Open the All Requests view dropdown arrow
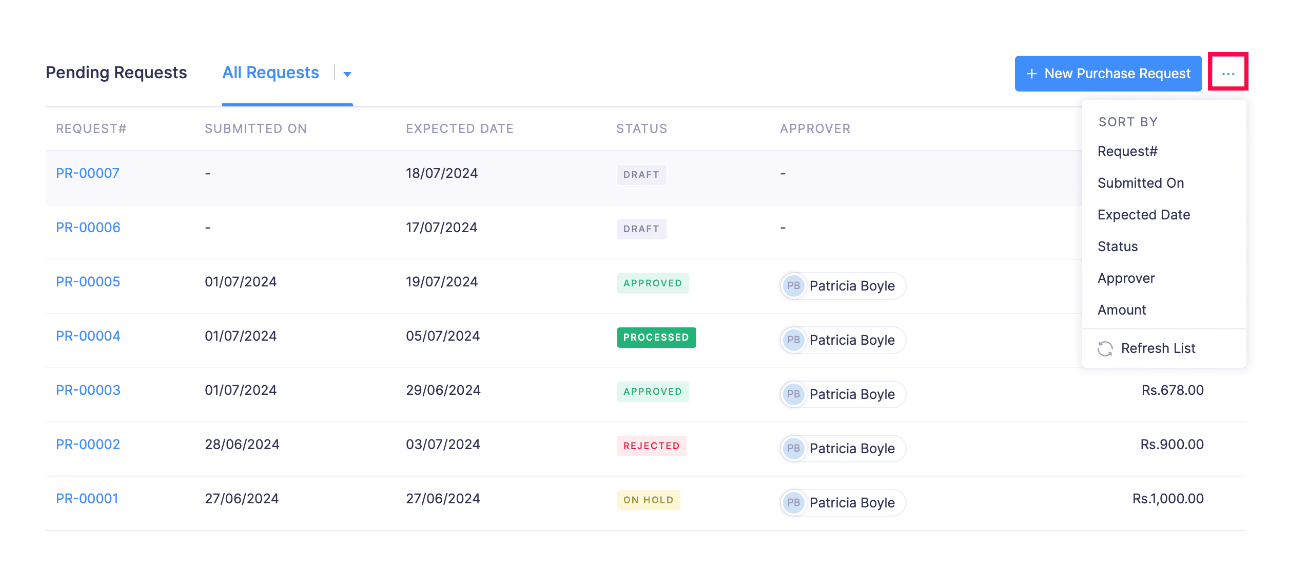The image size is (1300, 576). coord(346,73)
